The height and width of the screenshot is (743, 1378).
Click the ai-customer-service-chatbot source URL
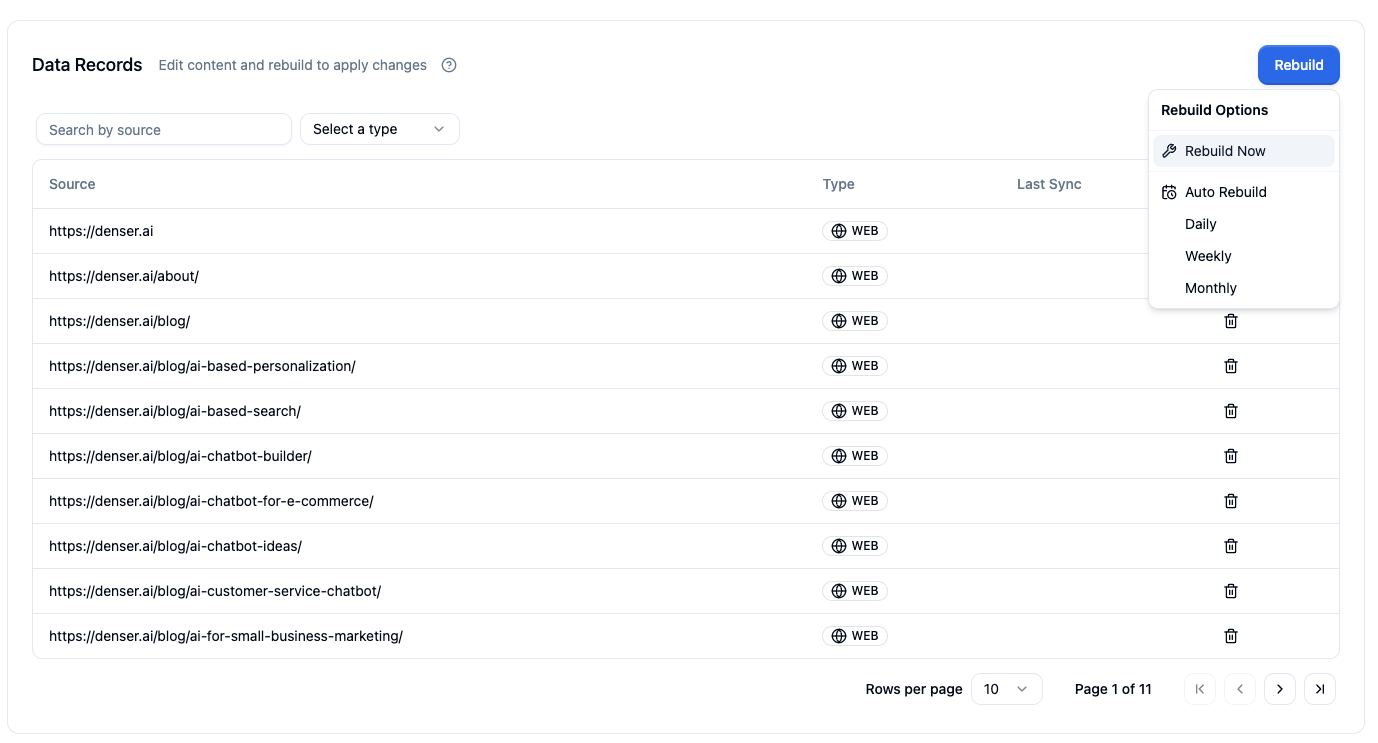215,591
